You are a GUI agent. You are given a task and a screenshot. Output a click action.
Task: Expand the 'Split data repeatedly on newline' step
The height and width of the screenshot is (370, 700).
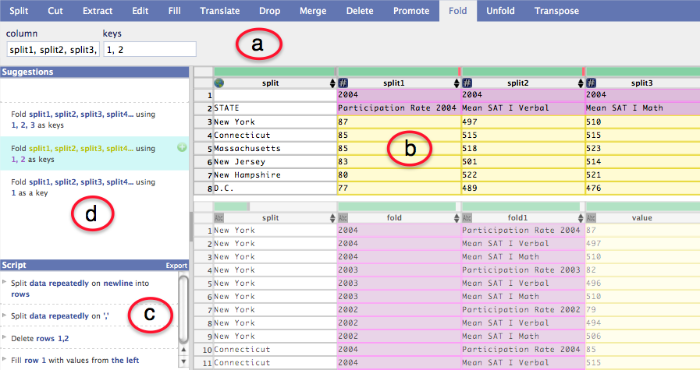tap(4, 282)
